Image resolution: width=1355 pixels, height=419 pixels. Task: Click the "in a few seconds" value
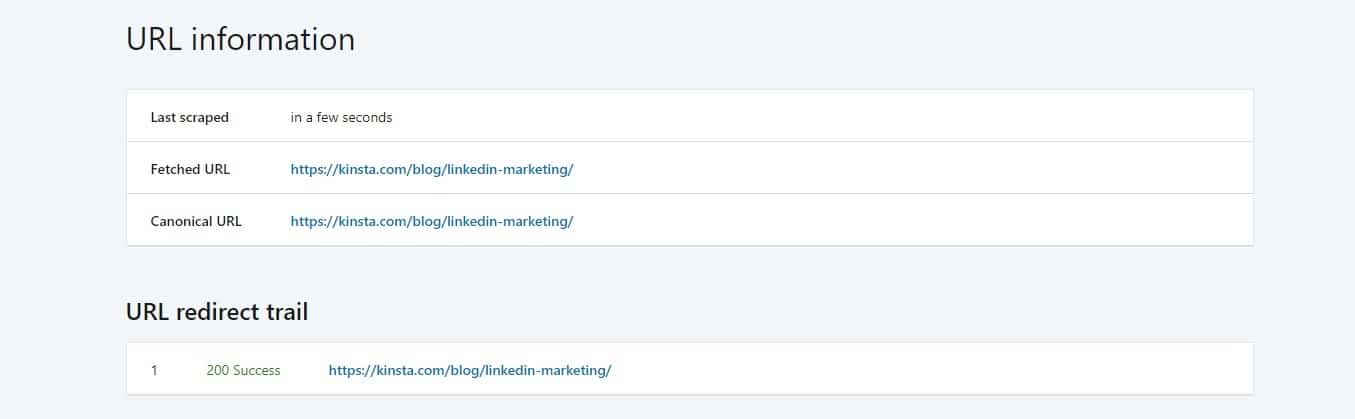(x=341, y=117)
